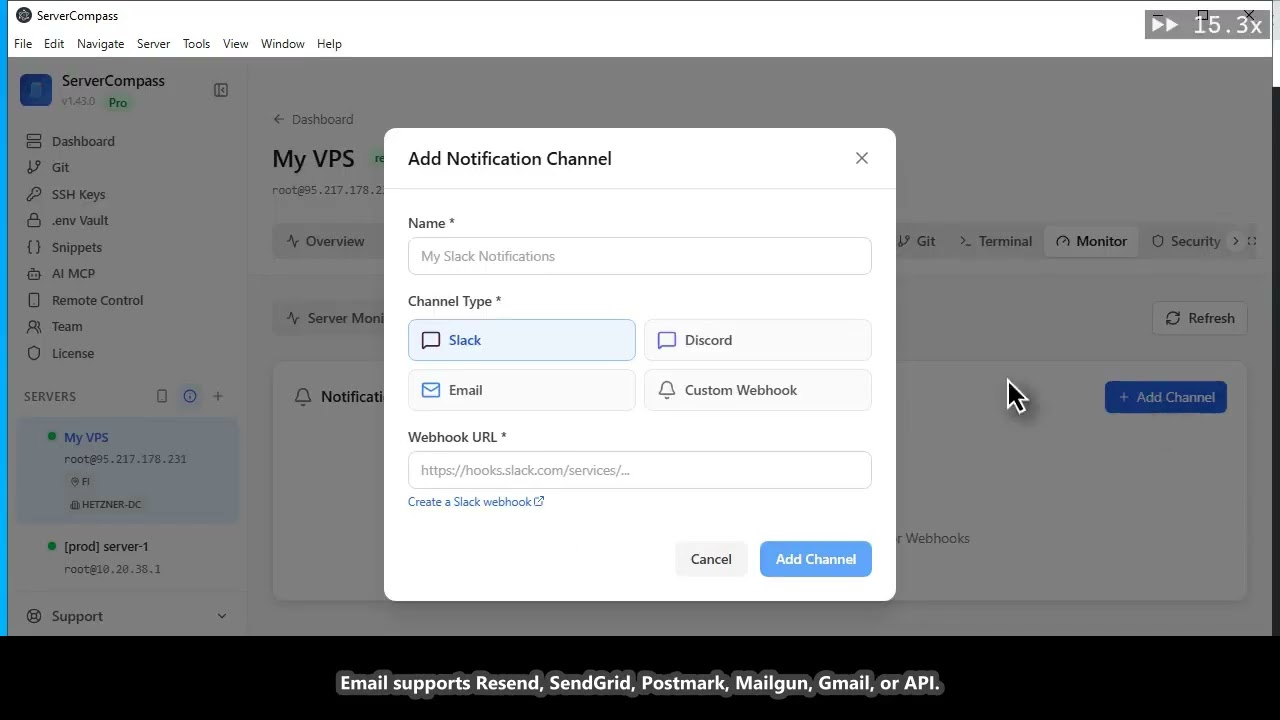Click the Add Channel button in the dialog
Viewport: 1280px width, 720px height.
[x=816, y=559]
